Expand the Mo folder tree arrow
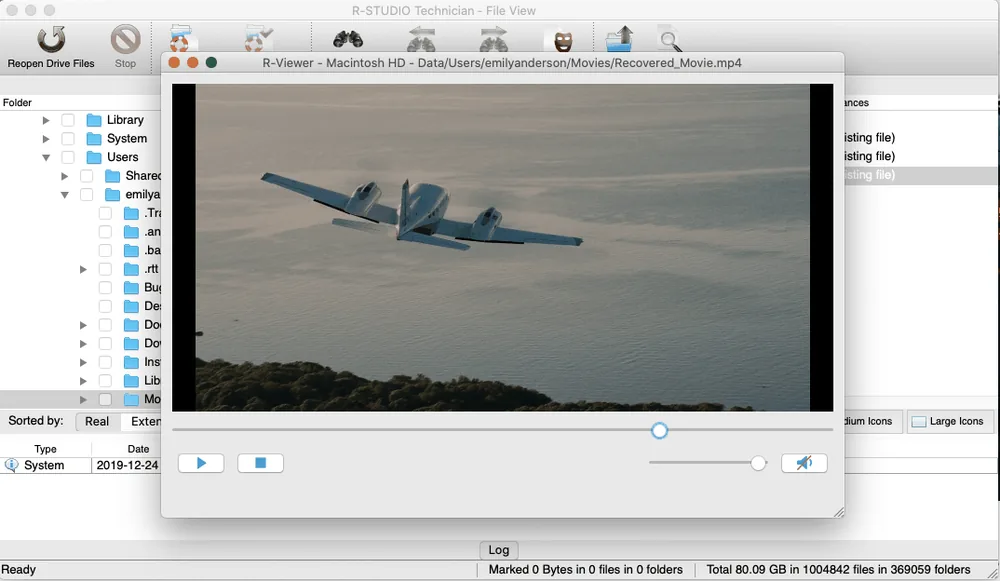Viewport: 1000px width, 581px height. click(x=83, y=400)
